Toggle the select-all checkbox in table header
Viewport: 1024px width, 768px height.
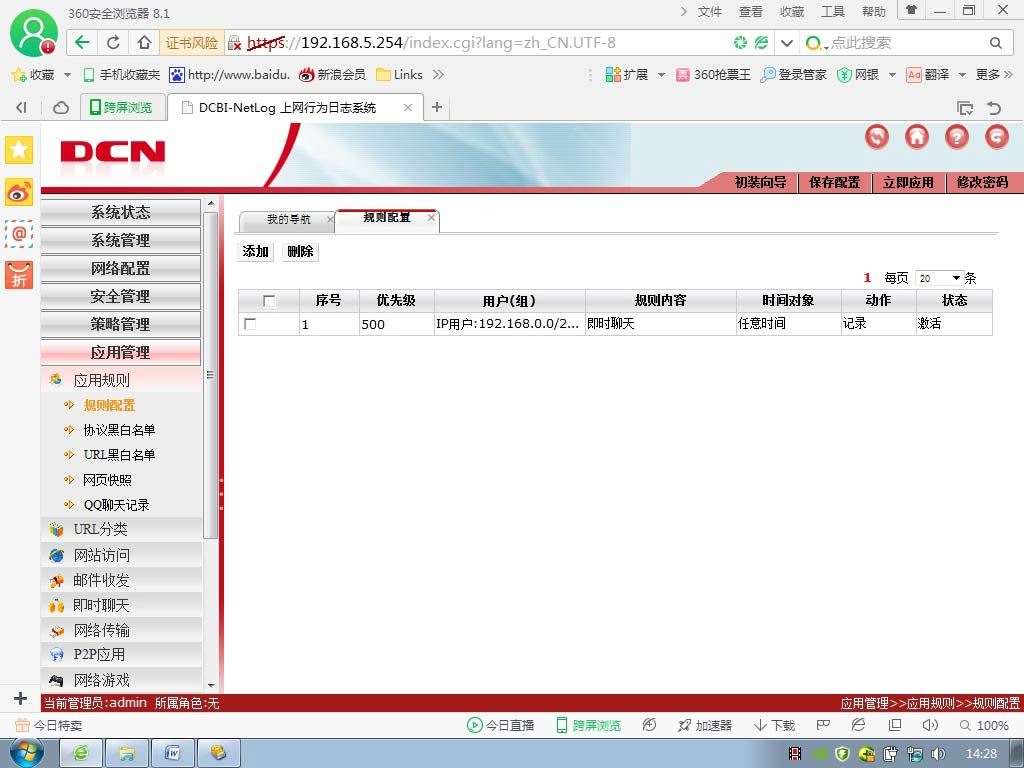pos(268,300)
